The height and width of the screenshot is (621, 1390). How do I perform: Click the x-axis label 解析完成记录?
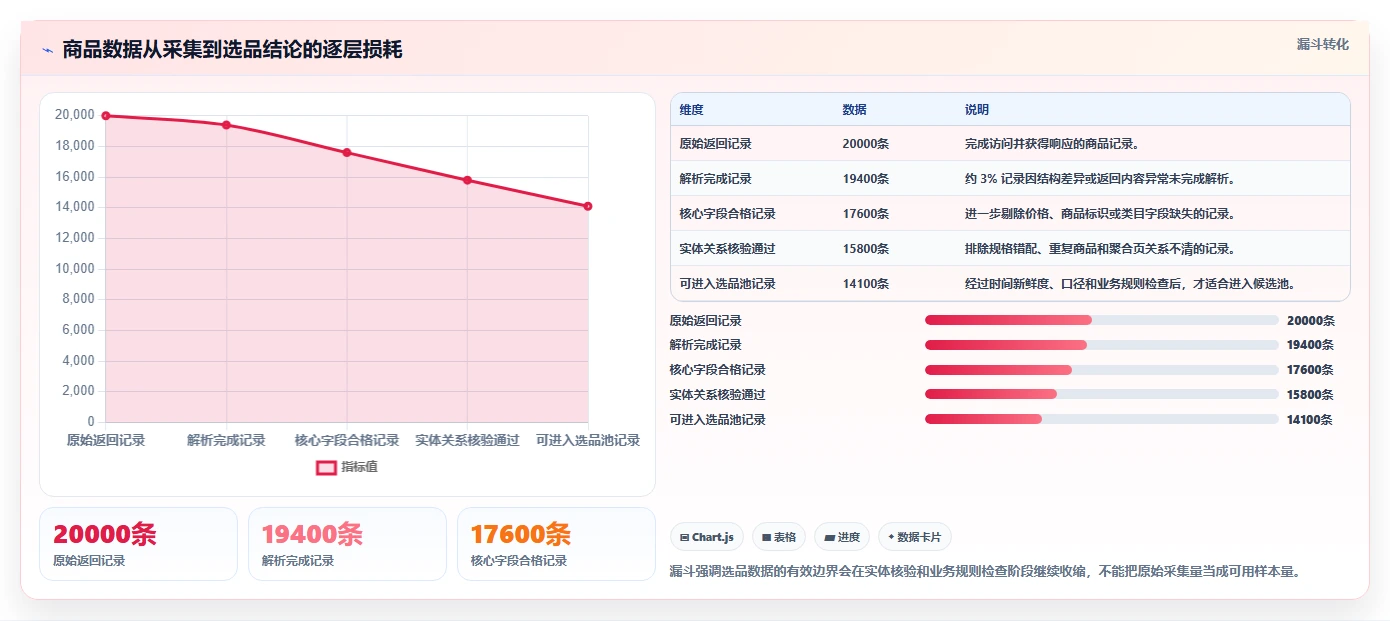point(226,440)
